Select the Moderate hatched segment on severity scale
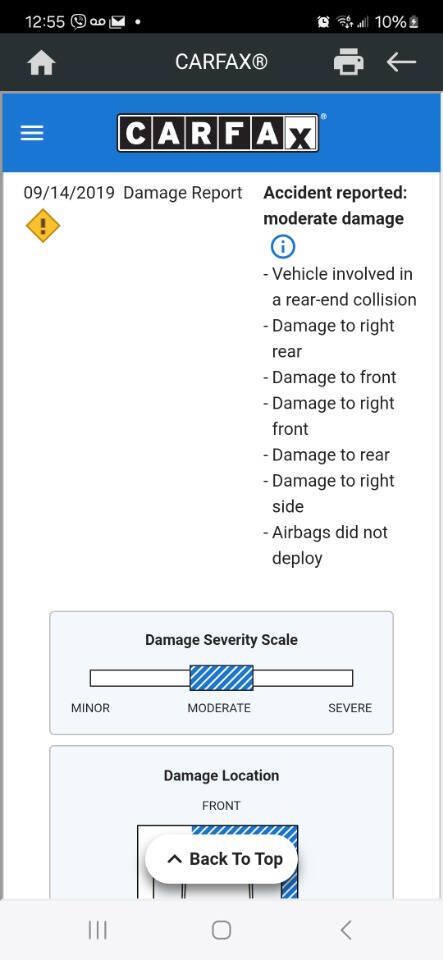Screen dimensions: 443x960 (x=222, y=678)
